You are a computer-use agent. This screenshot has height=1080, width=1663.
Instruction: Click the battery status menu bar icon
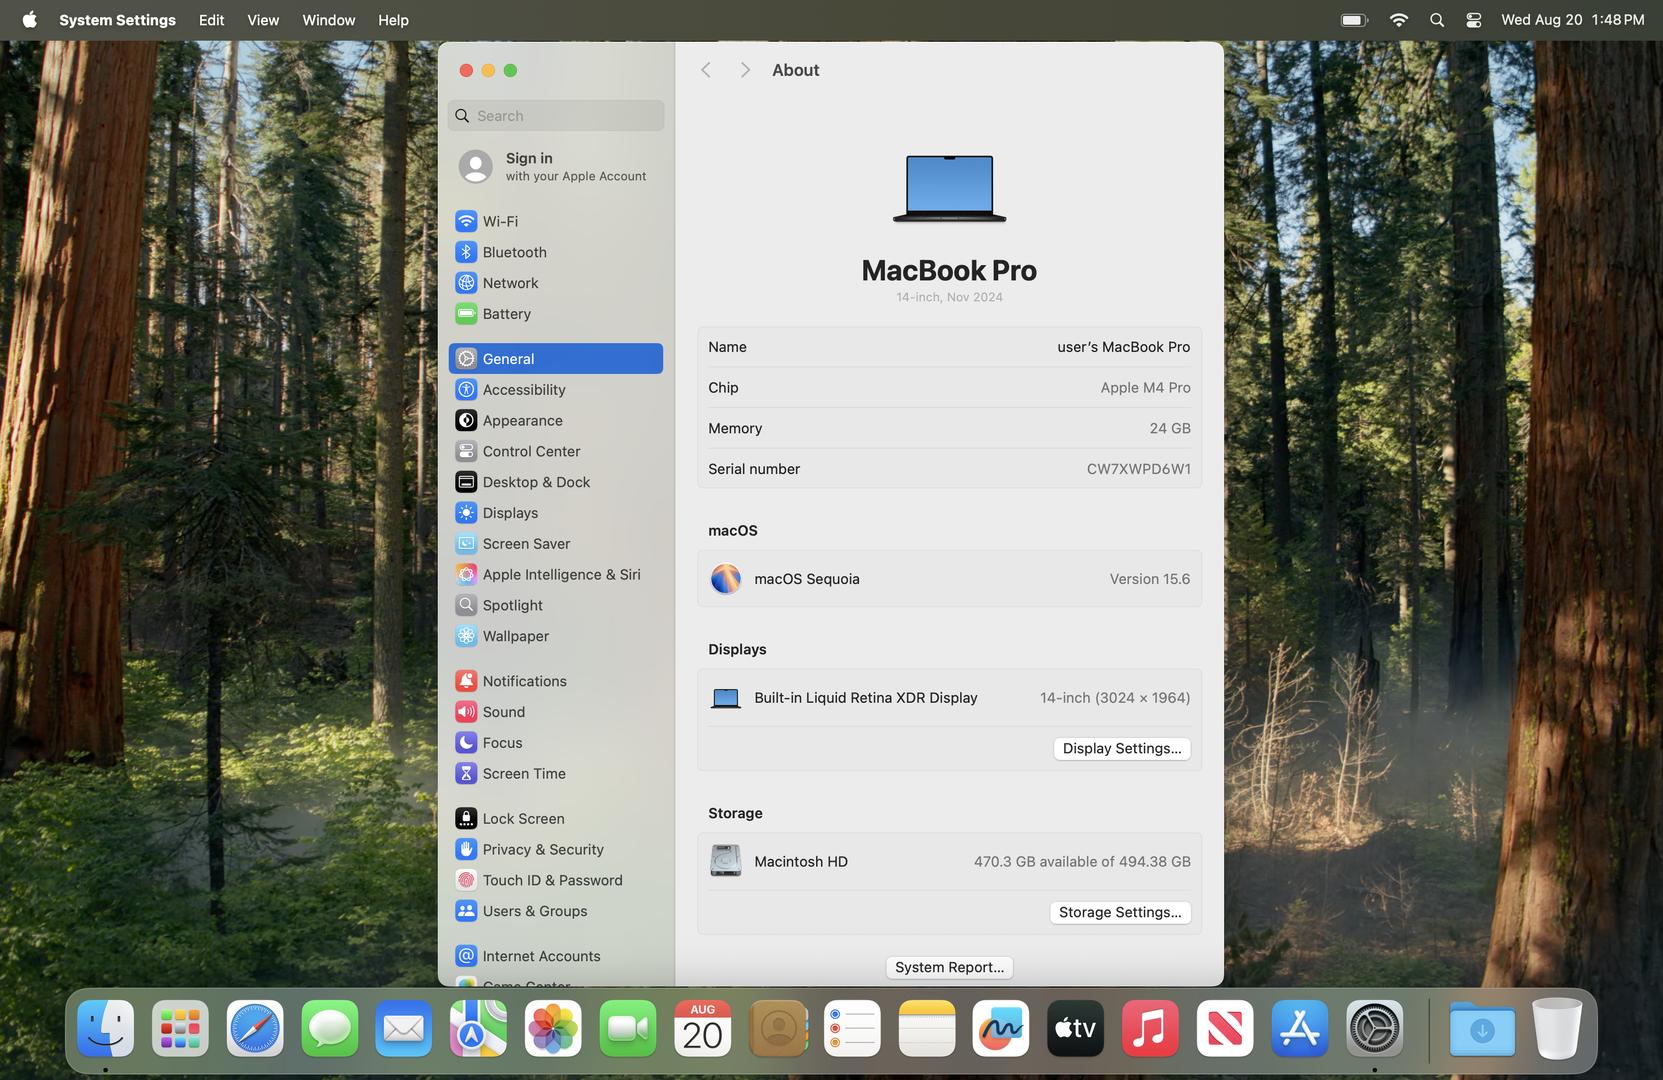pos(1354,20)
